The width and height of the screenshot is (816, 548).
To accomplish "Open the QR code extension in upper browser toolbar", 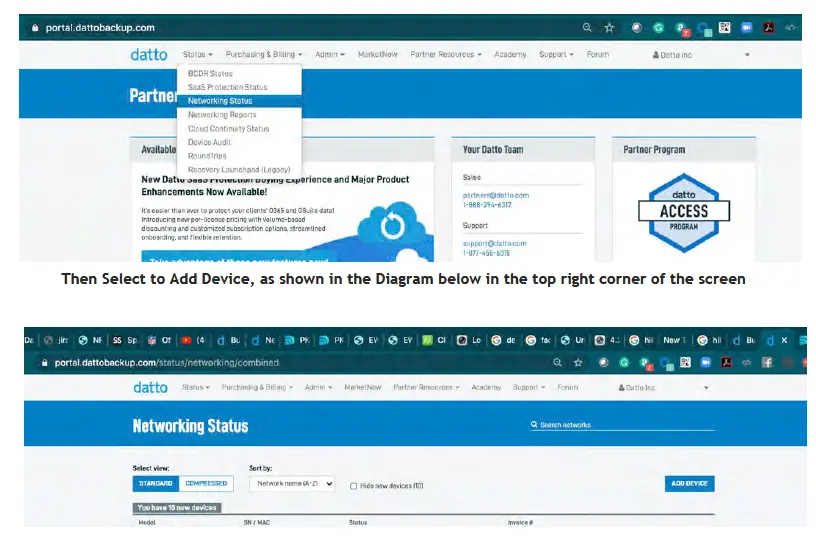I will 724,28.
